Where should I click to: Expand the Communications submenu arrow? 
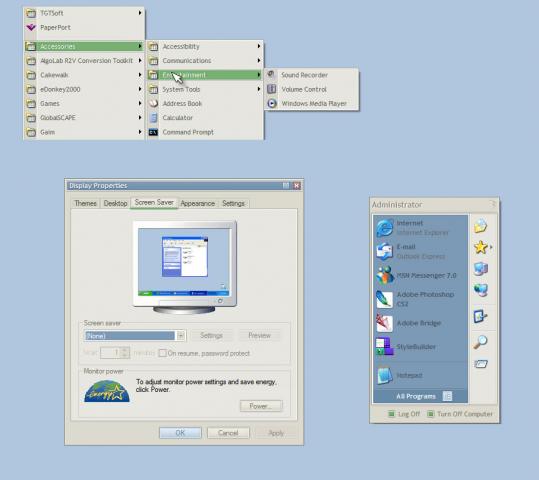click(x=258, y=60)
